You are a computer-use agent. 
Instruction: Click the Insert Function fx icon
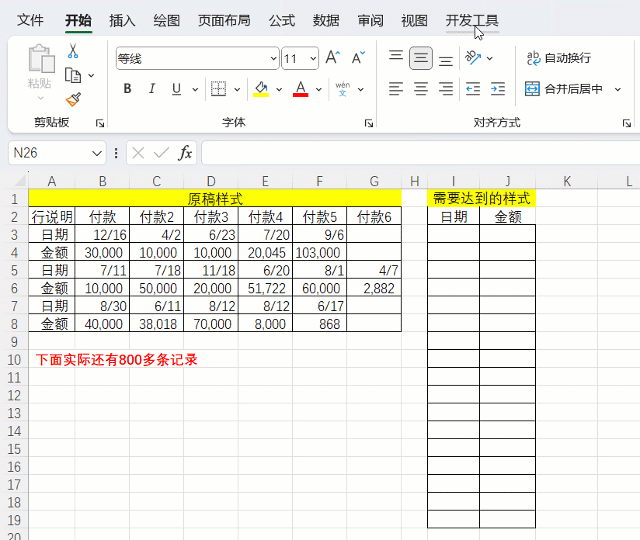(x=185, y=153)
